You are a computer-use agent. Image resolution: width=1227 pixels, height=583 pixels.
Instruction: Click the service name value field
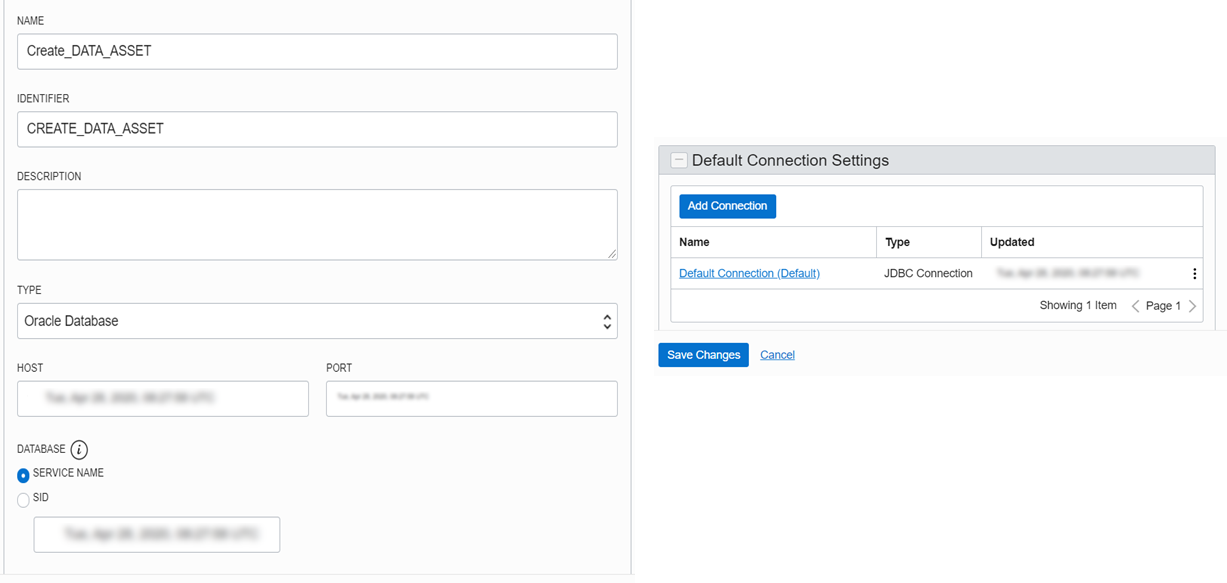click(157, 534)
